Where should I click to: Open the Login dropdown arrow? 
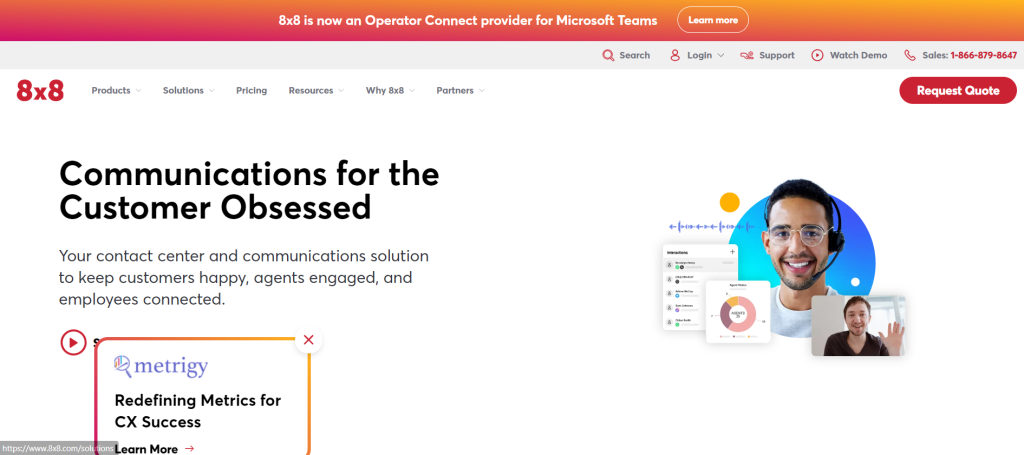pos(720,55)
